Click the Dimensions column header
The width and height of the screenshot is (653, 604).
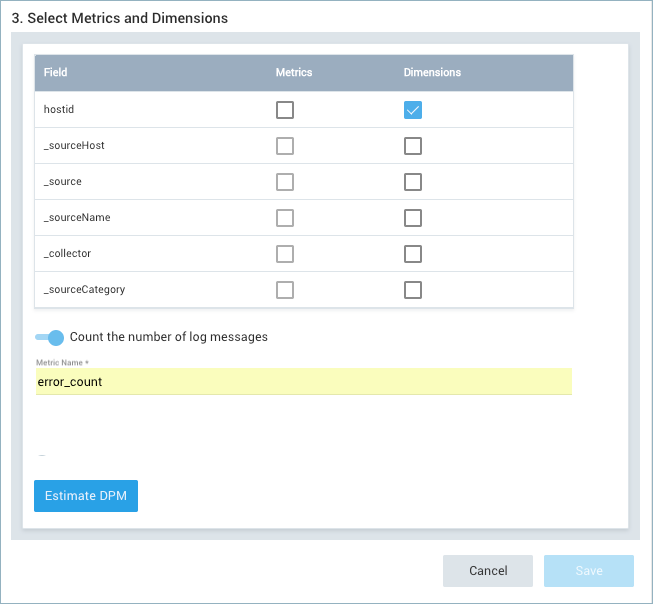point(432,73)
